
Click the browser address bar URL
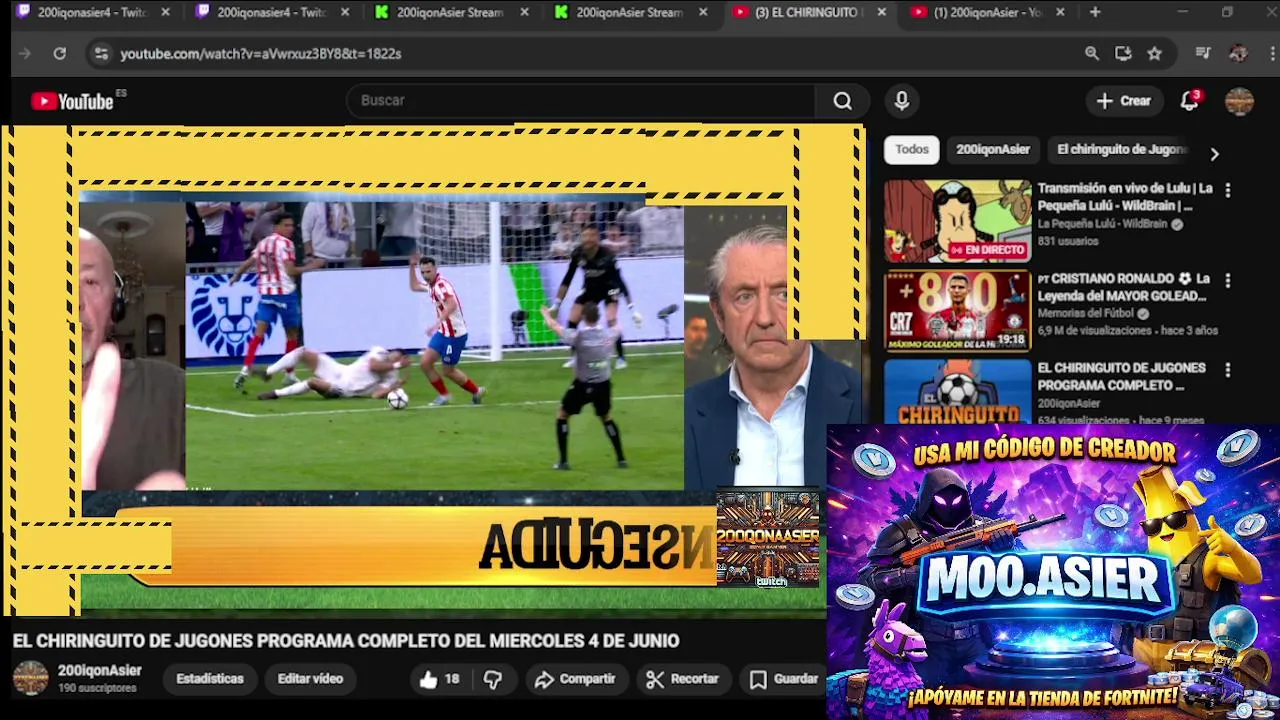pyautogui.click(x=261, y=54)
